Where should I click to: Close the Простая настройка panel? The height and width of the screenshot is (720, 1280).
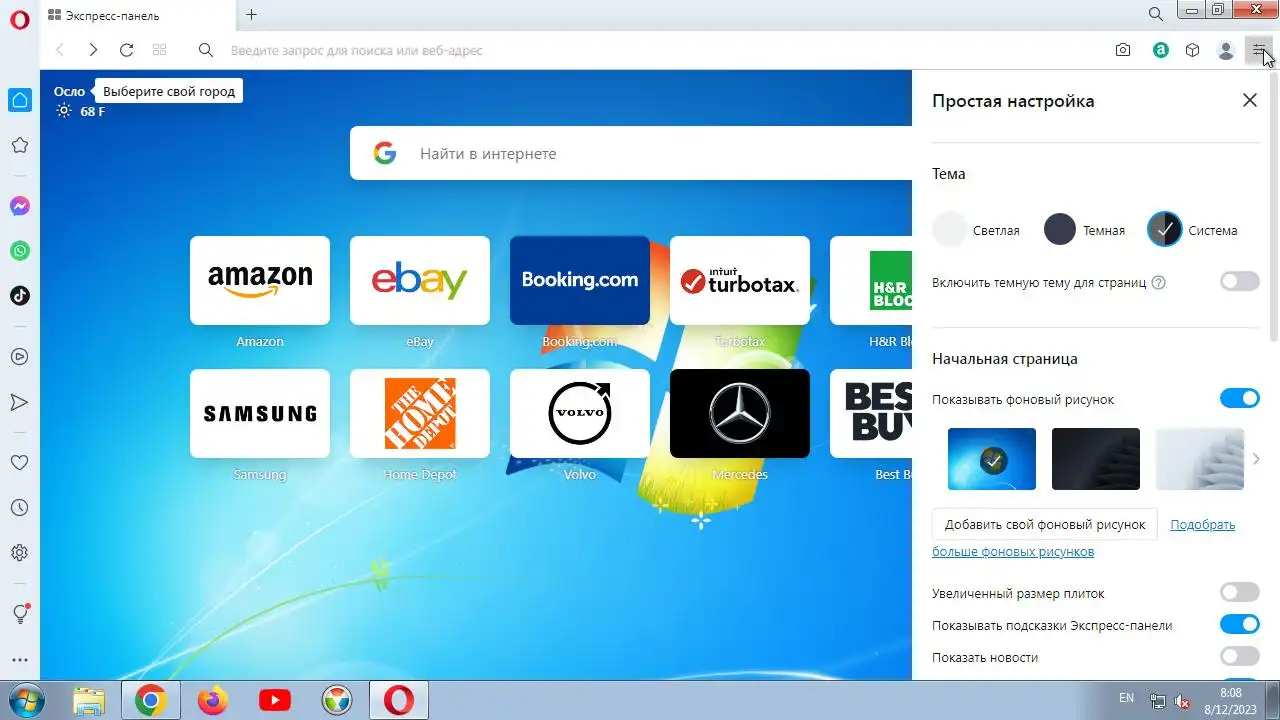click(1250, 100)
